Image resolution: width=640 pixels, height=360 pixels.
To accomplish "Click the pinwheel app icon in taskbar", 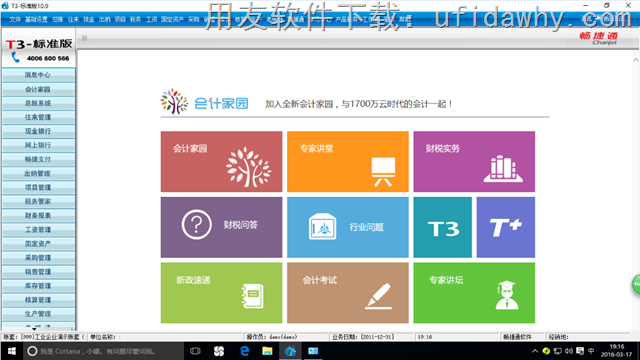I will coord(219,351).
